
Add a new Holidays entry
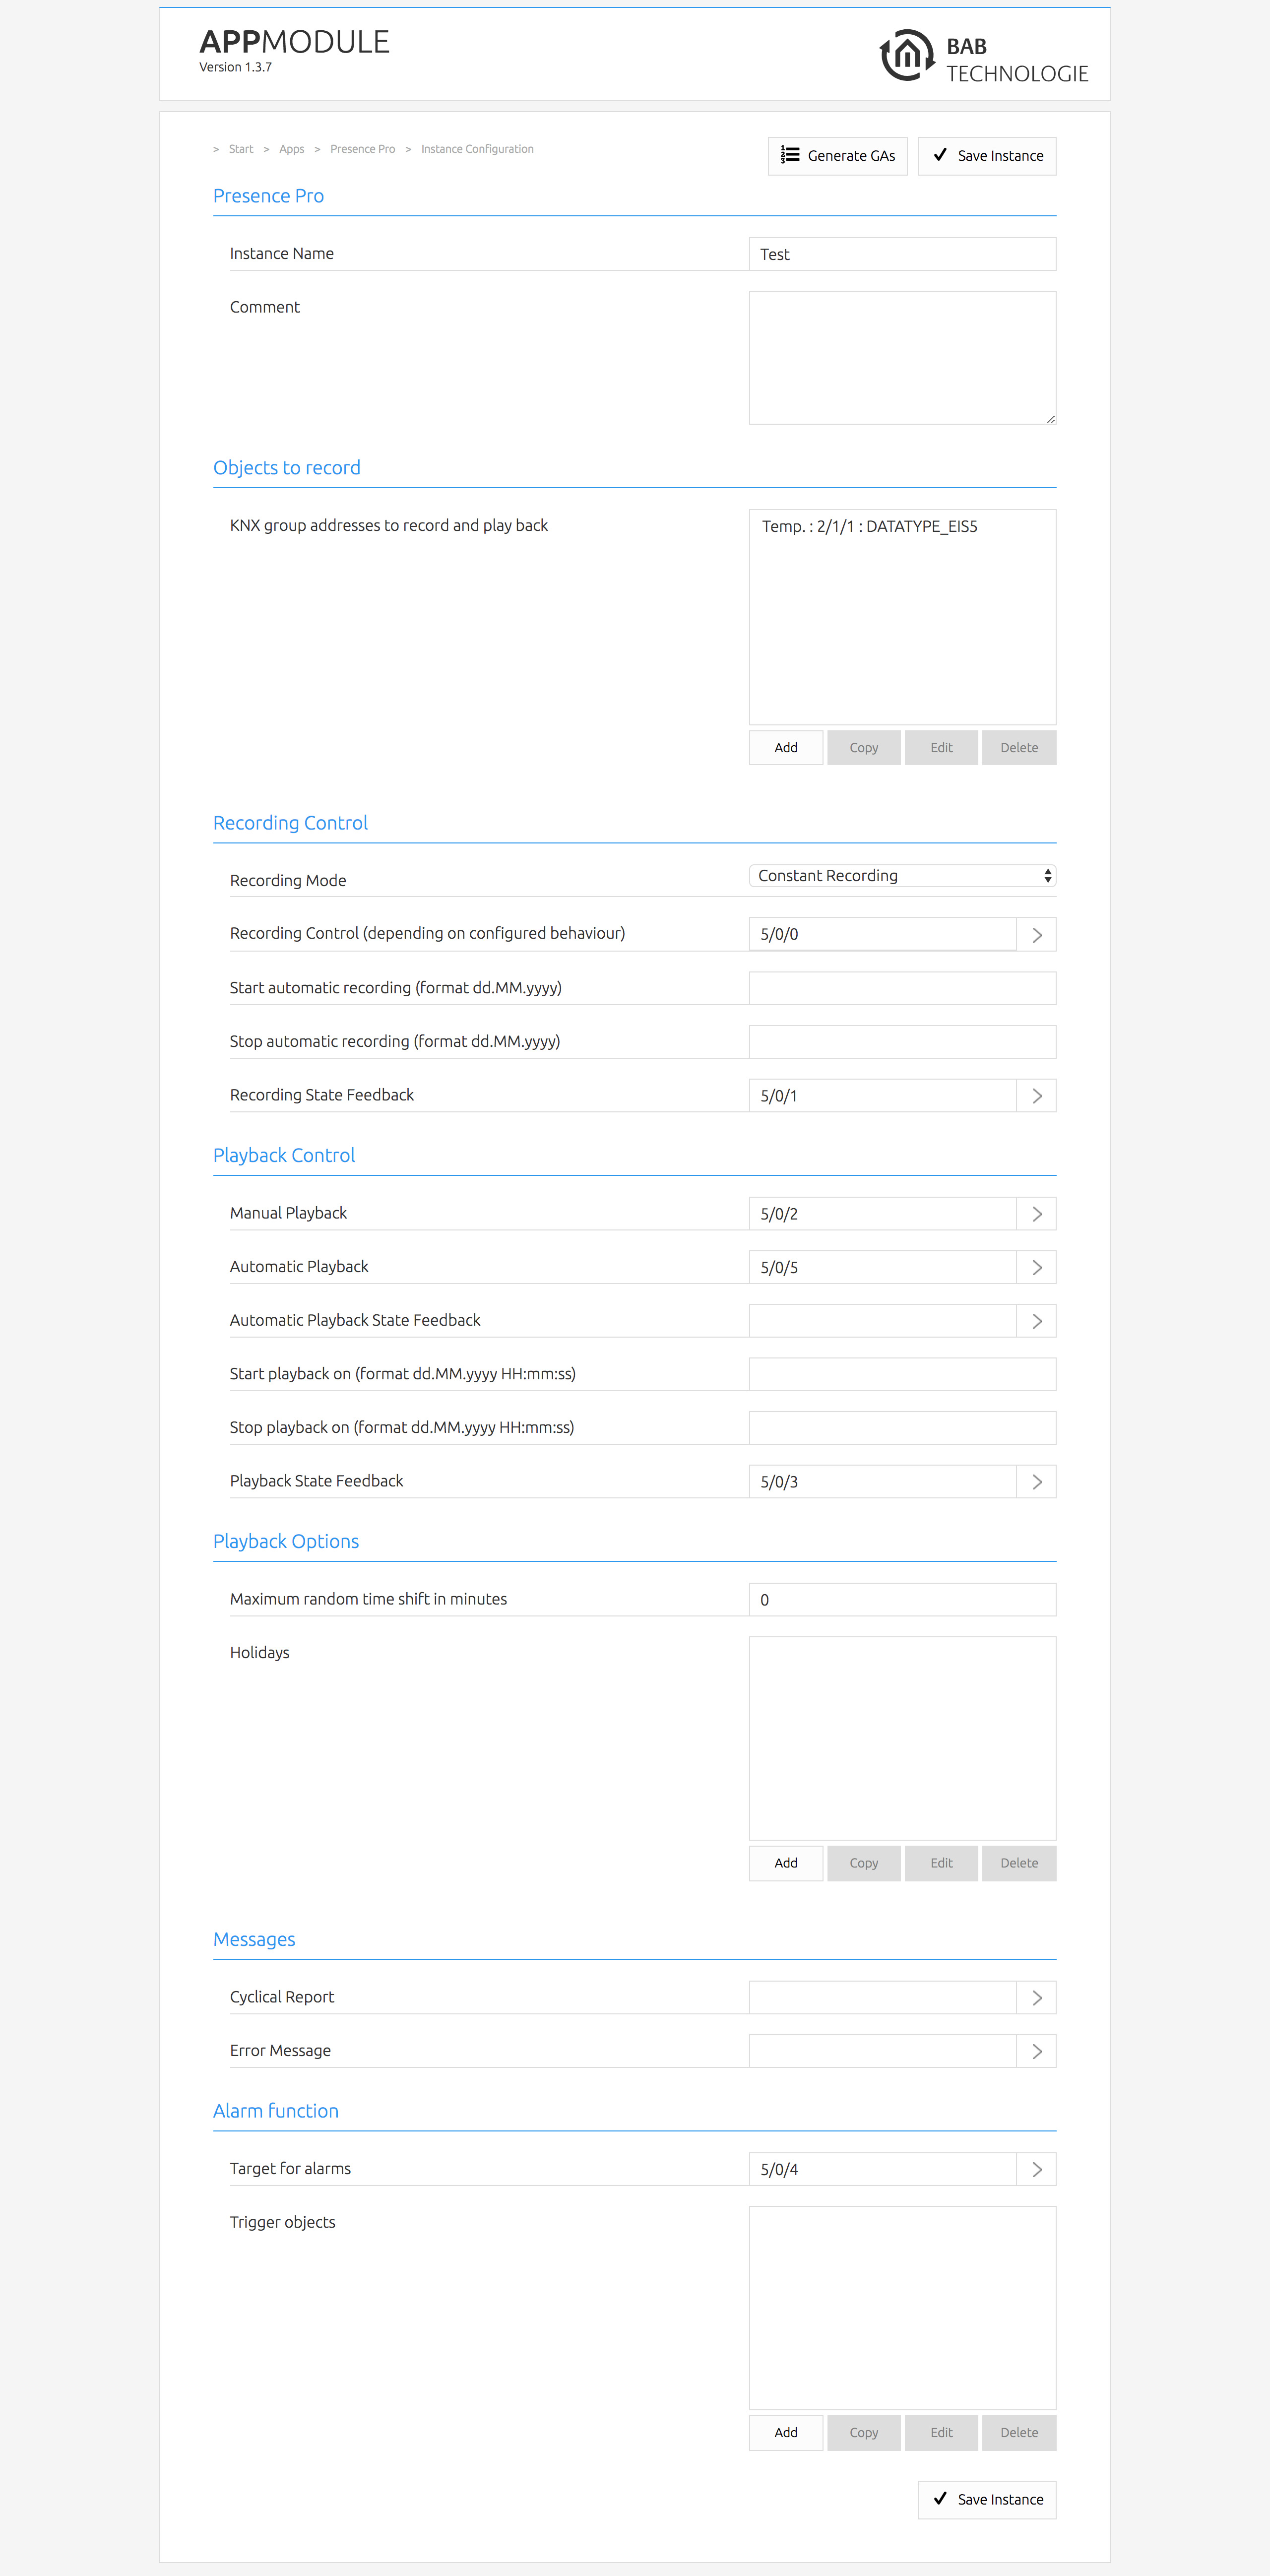(786, 1863)
